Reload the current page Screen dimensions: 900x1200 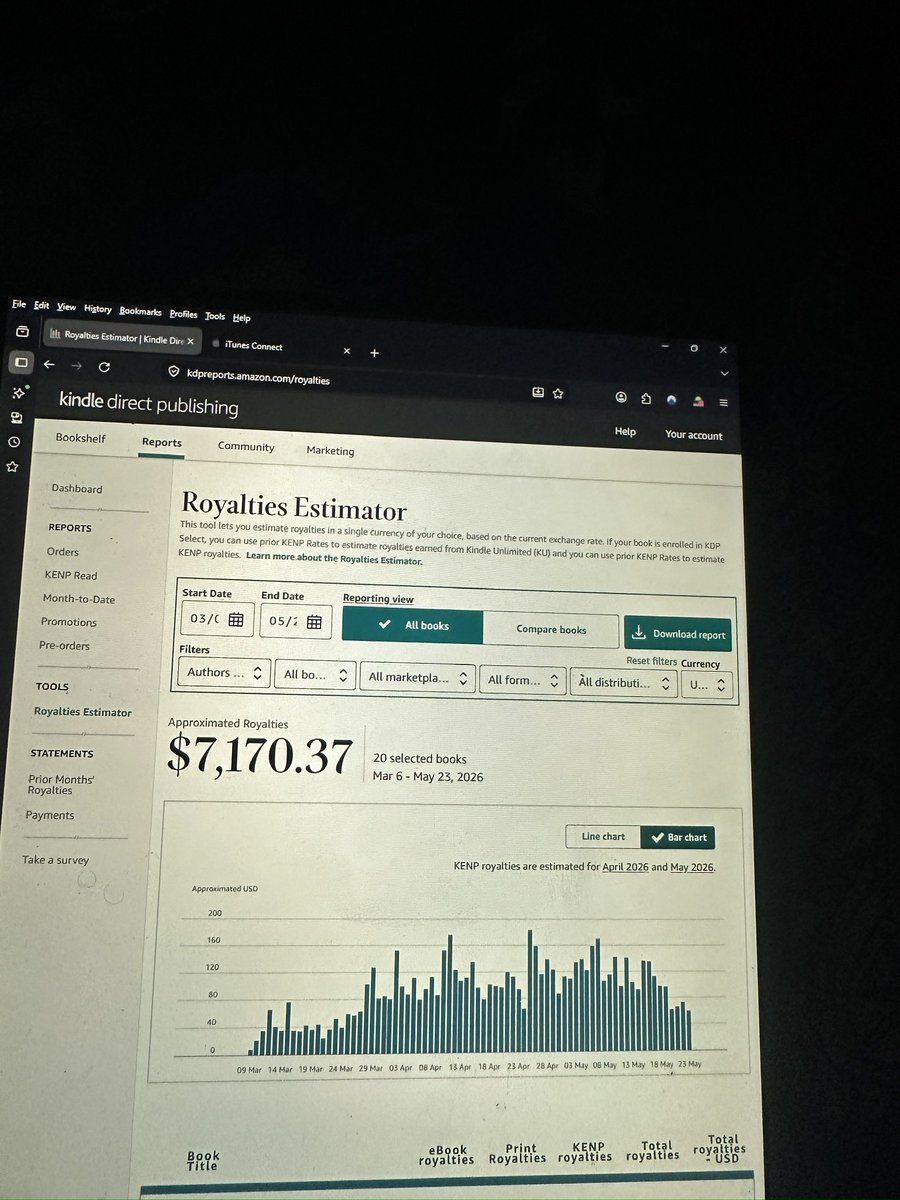(x=104, y=367)
